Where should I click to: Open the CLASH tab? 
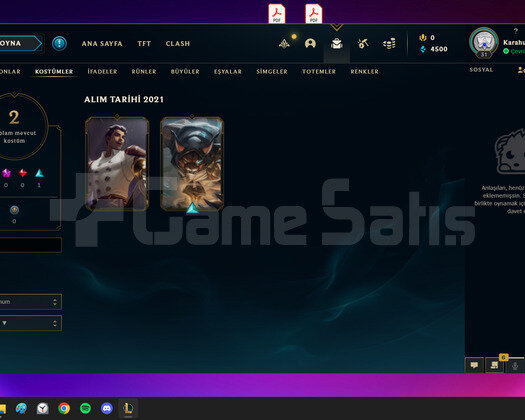(178, 44)
